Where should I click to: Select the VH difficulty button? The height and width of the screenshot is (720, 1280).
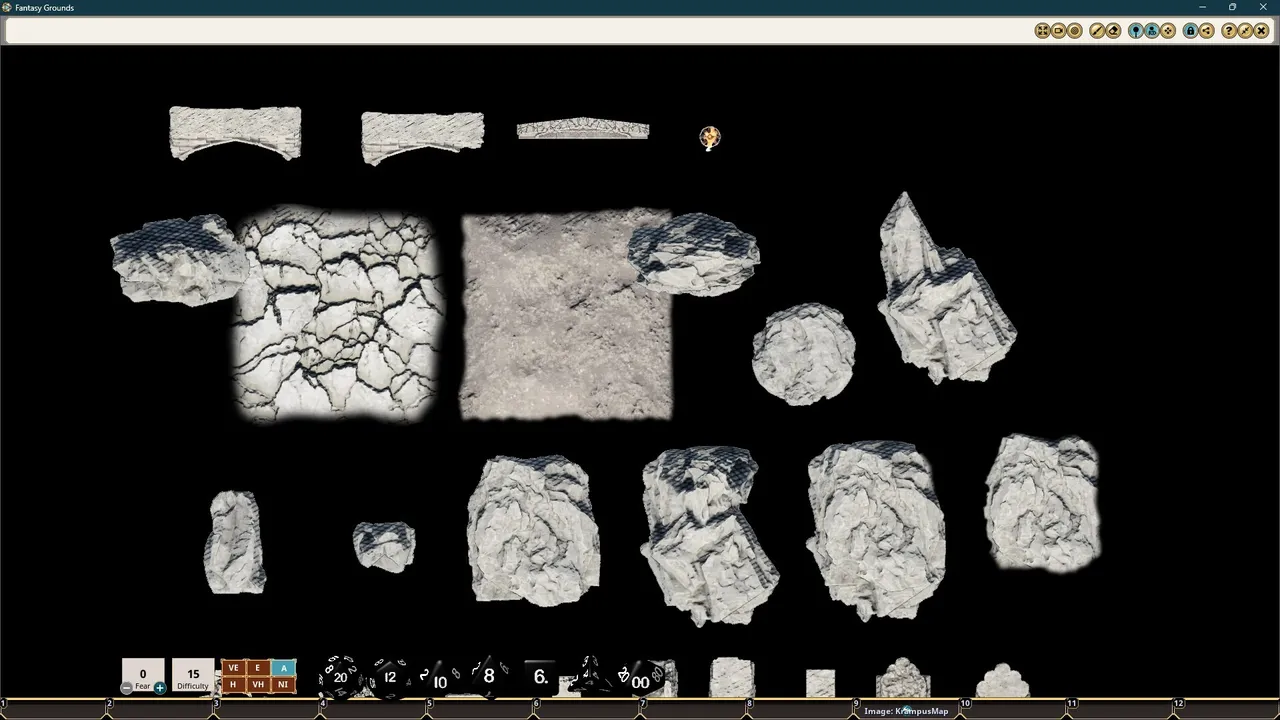pos(258,685)
